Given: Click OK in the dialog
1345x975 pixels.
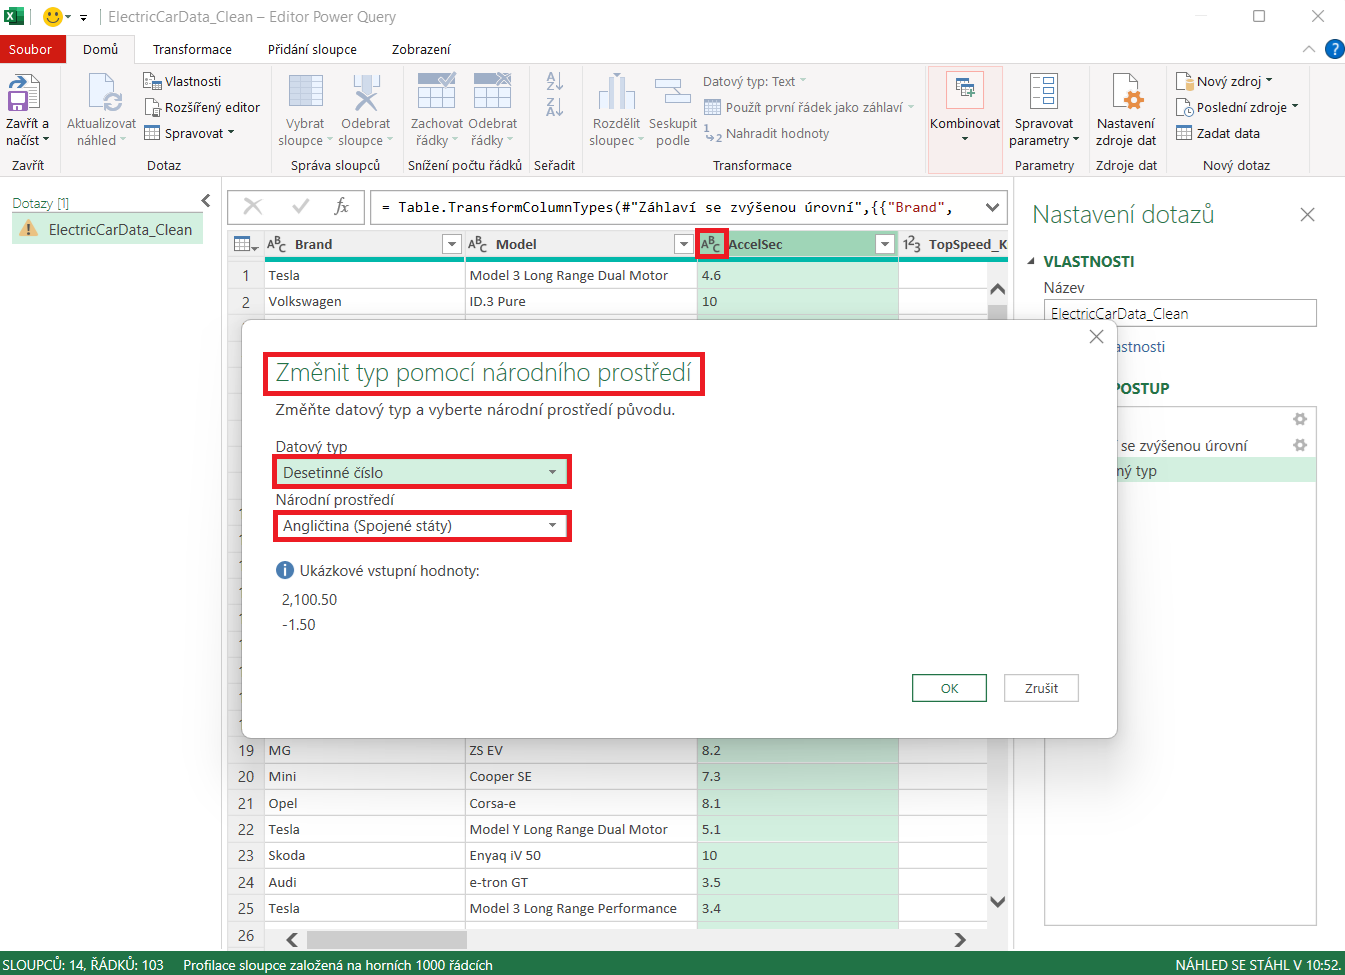Looking at the screenshot, I should click(x=949, y=688).
